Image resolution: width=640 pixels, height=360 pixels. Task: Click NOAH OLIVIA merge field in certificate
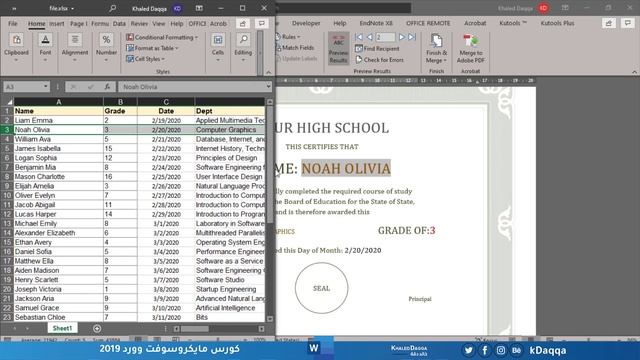point(346,168)
